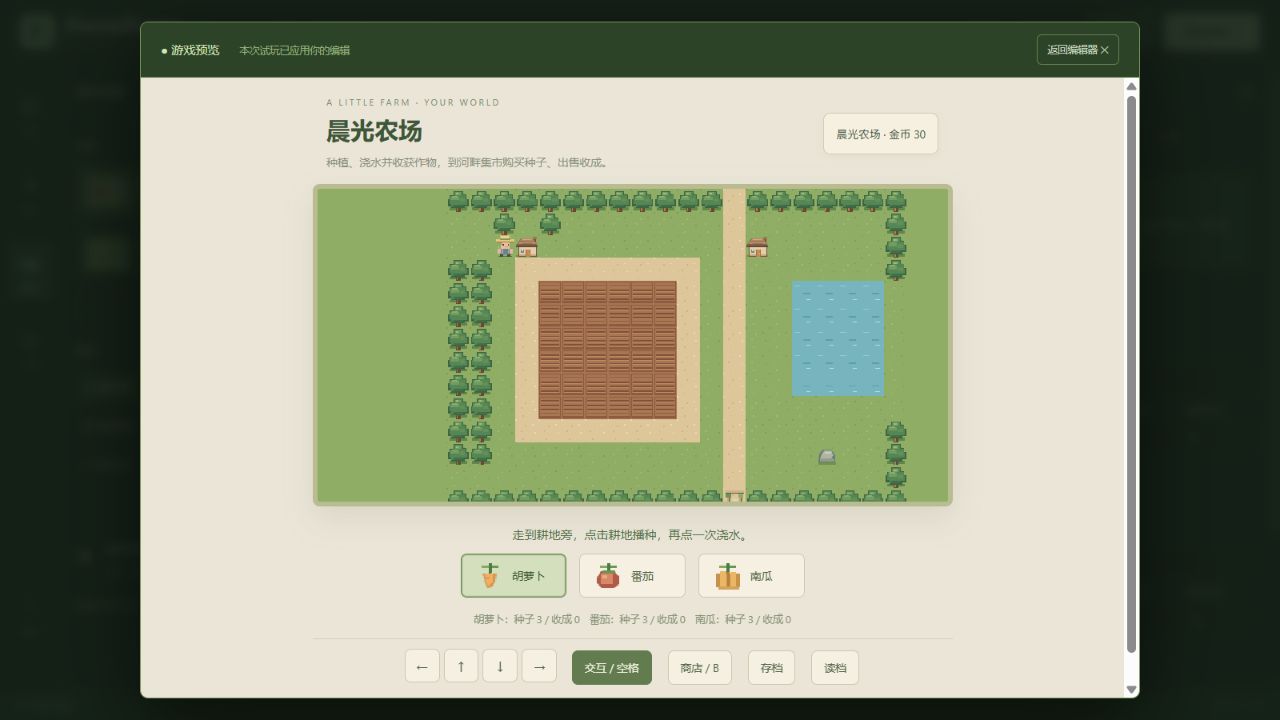Viewport: 1280px width, 720px height.
Task: Click the gate at the path's bottom
Action: (x=734, y=496)
